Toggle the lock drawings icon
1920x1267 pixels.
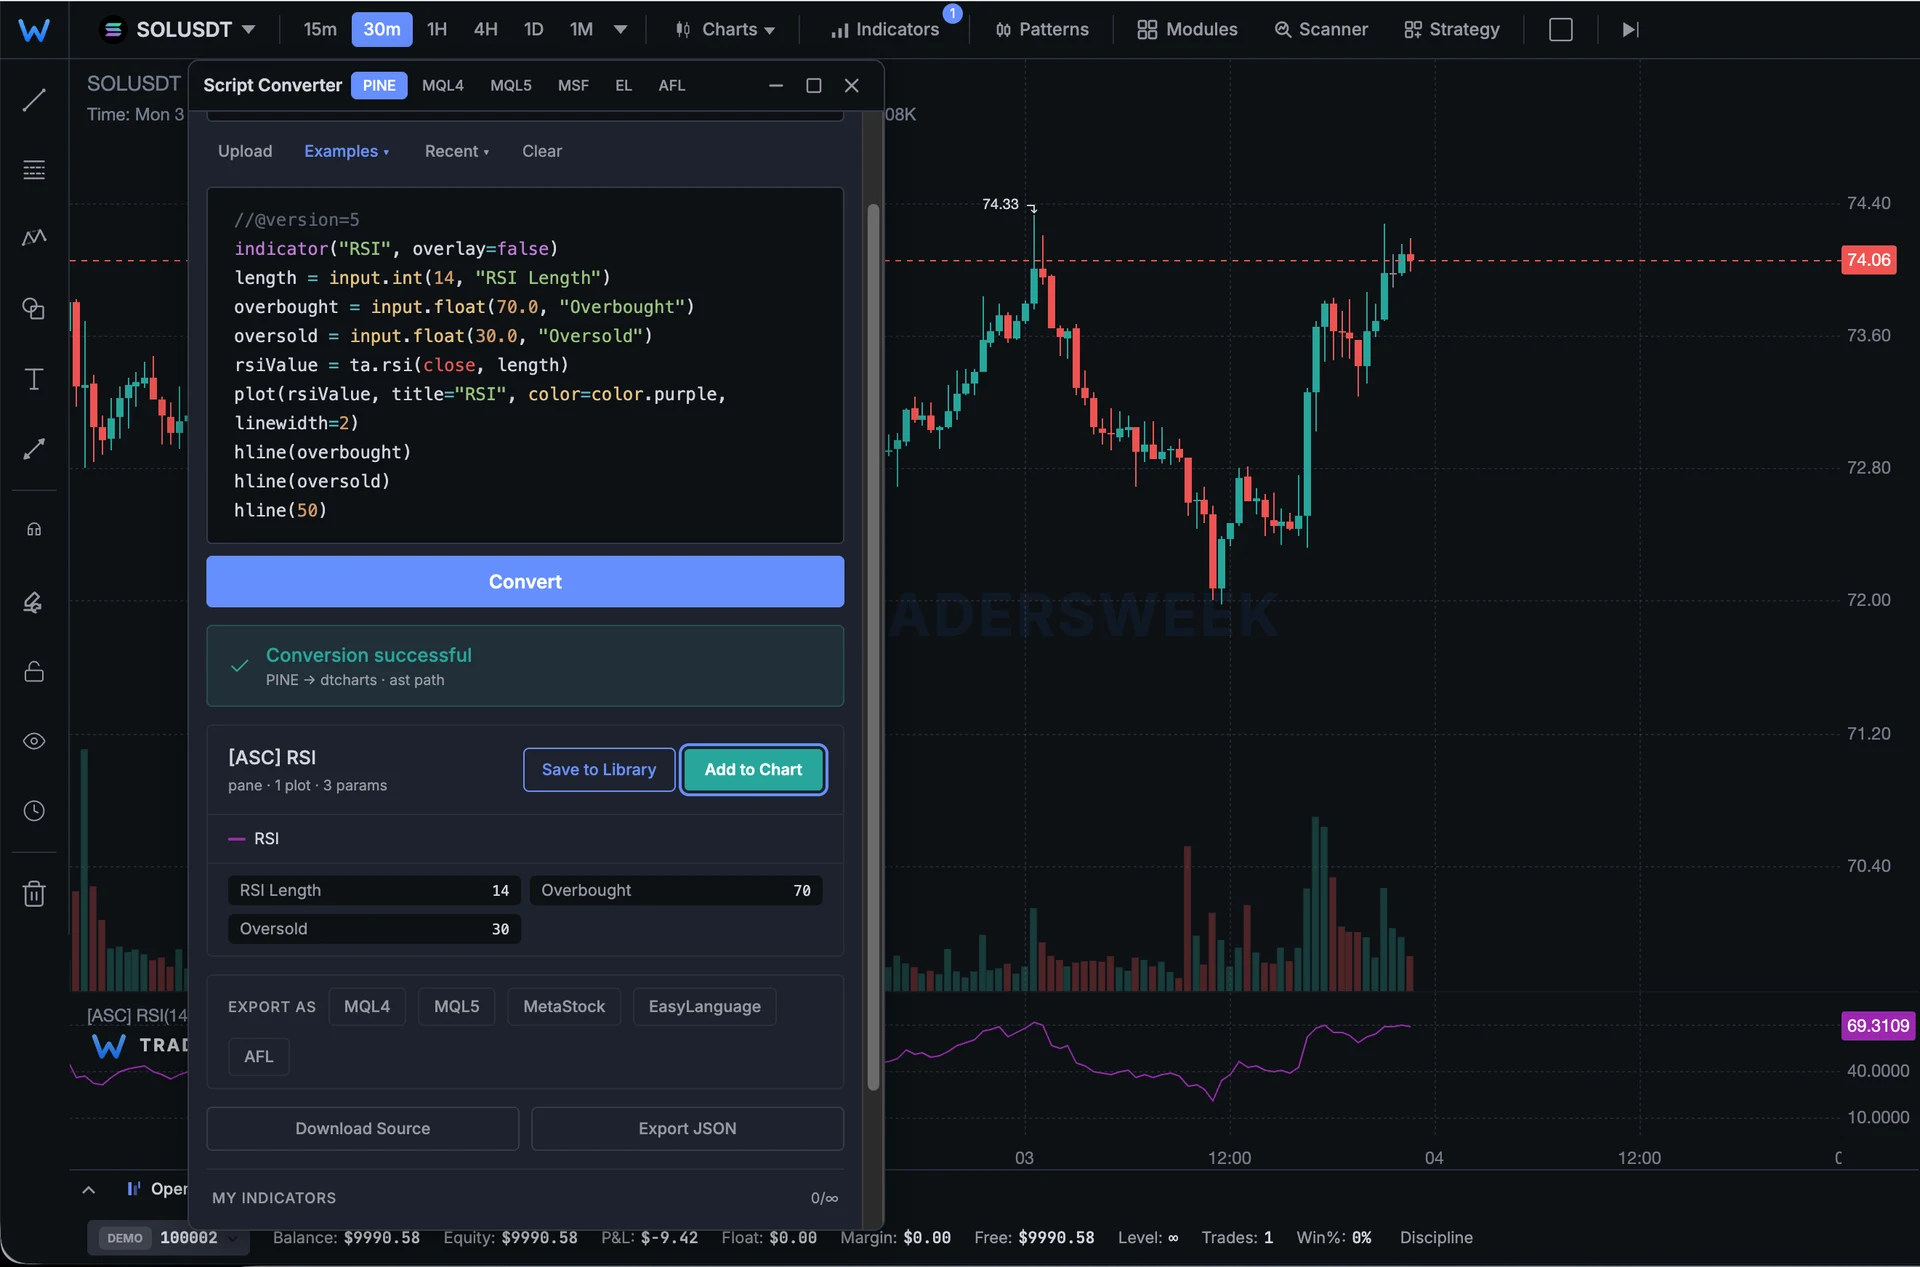pos(34,671)
